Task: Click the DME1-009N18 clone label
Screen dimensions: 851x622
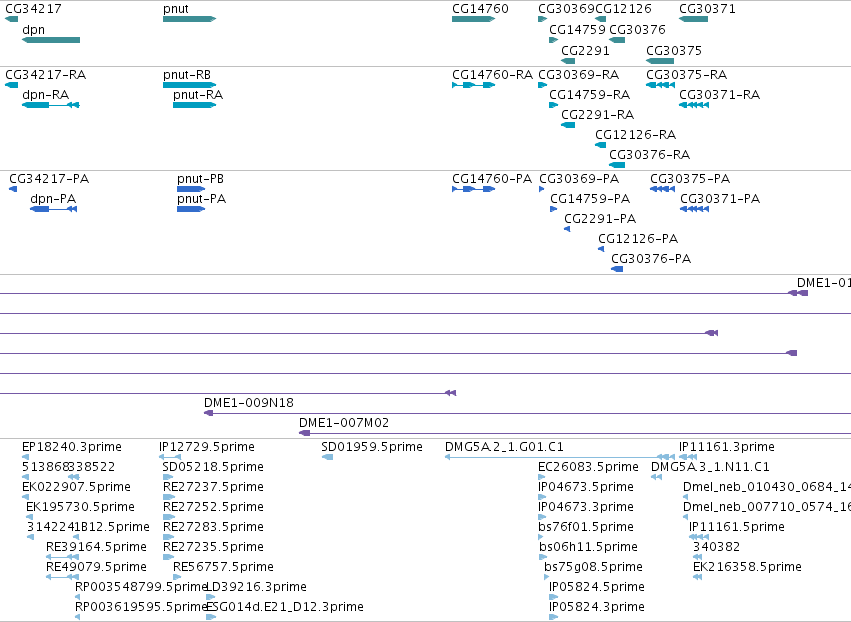Action: [249, 403]
